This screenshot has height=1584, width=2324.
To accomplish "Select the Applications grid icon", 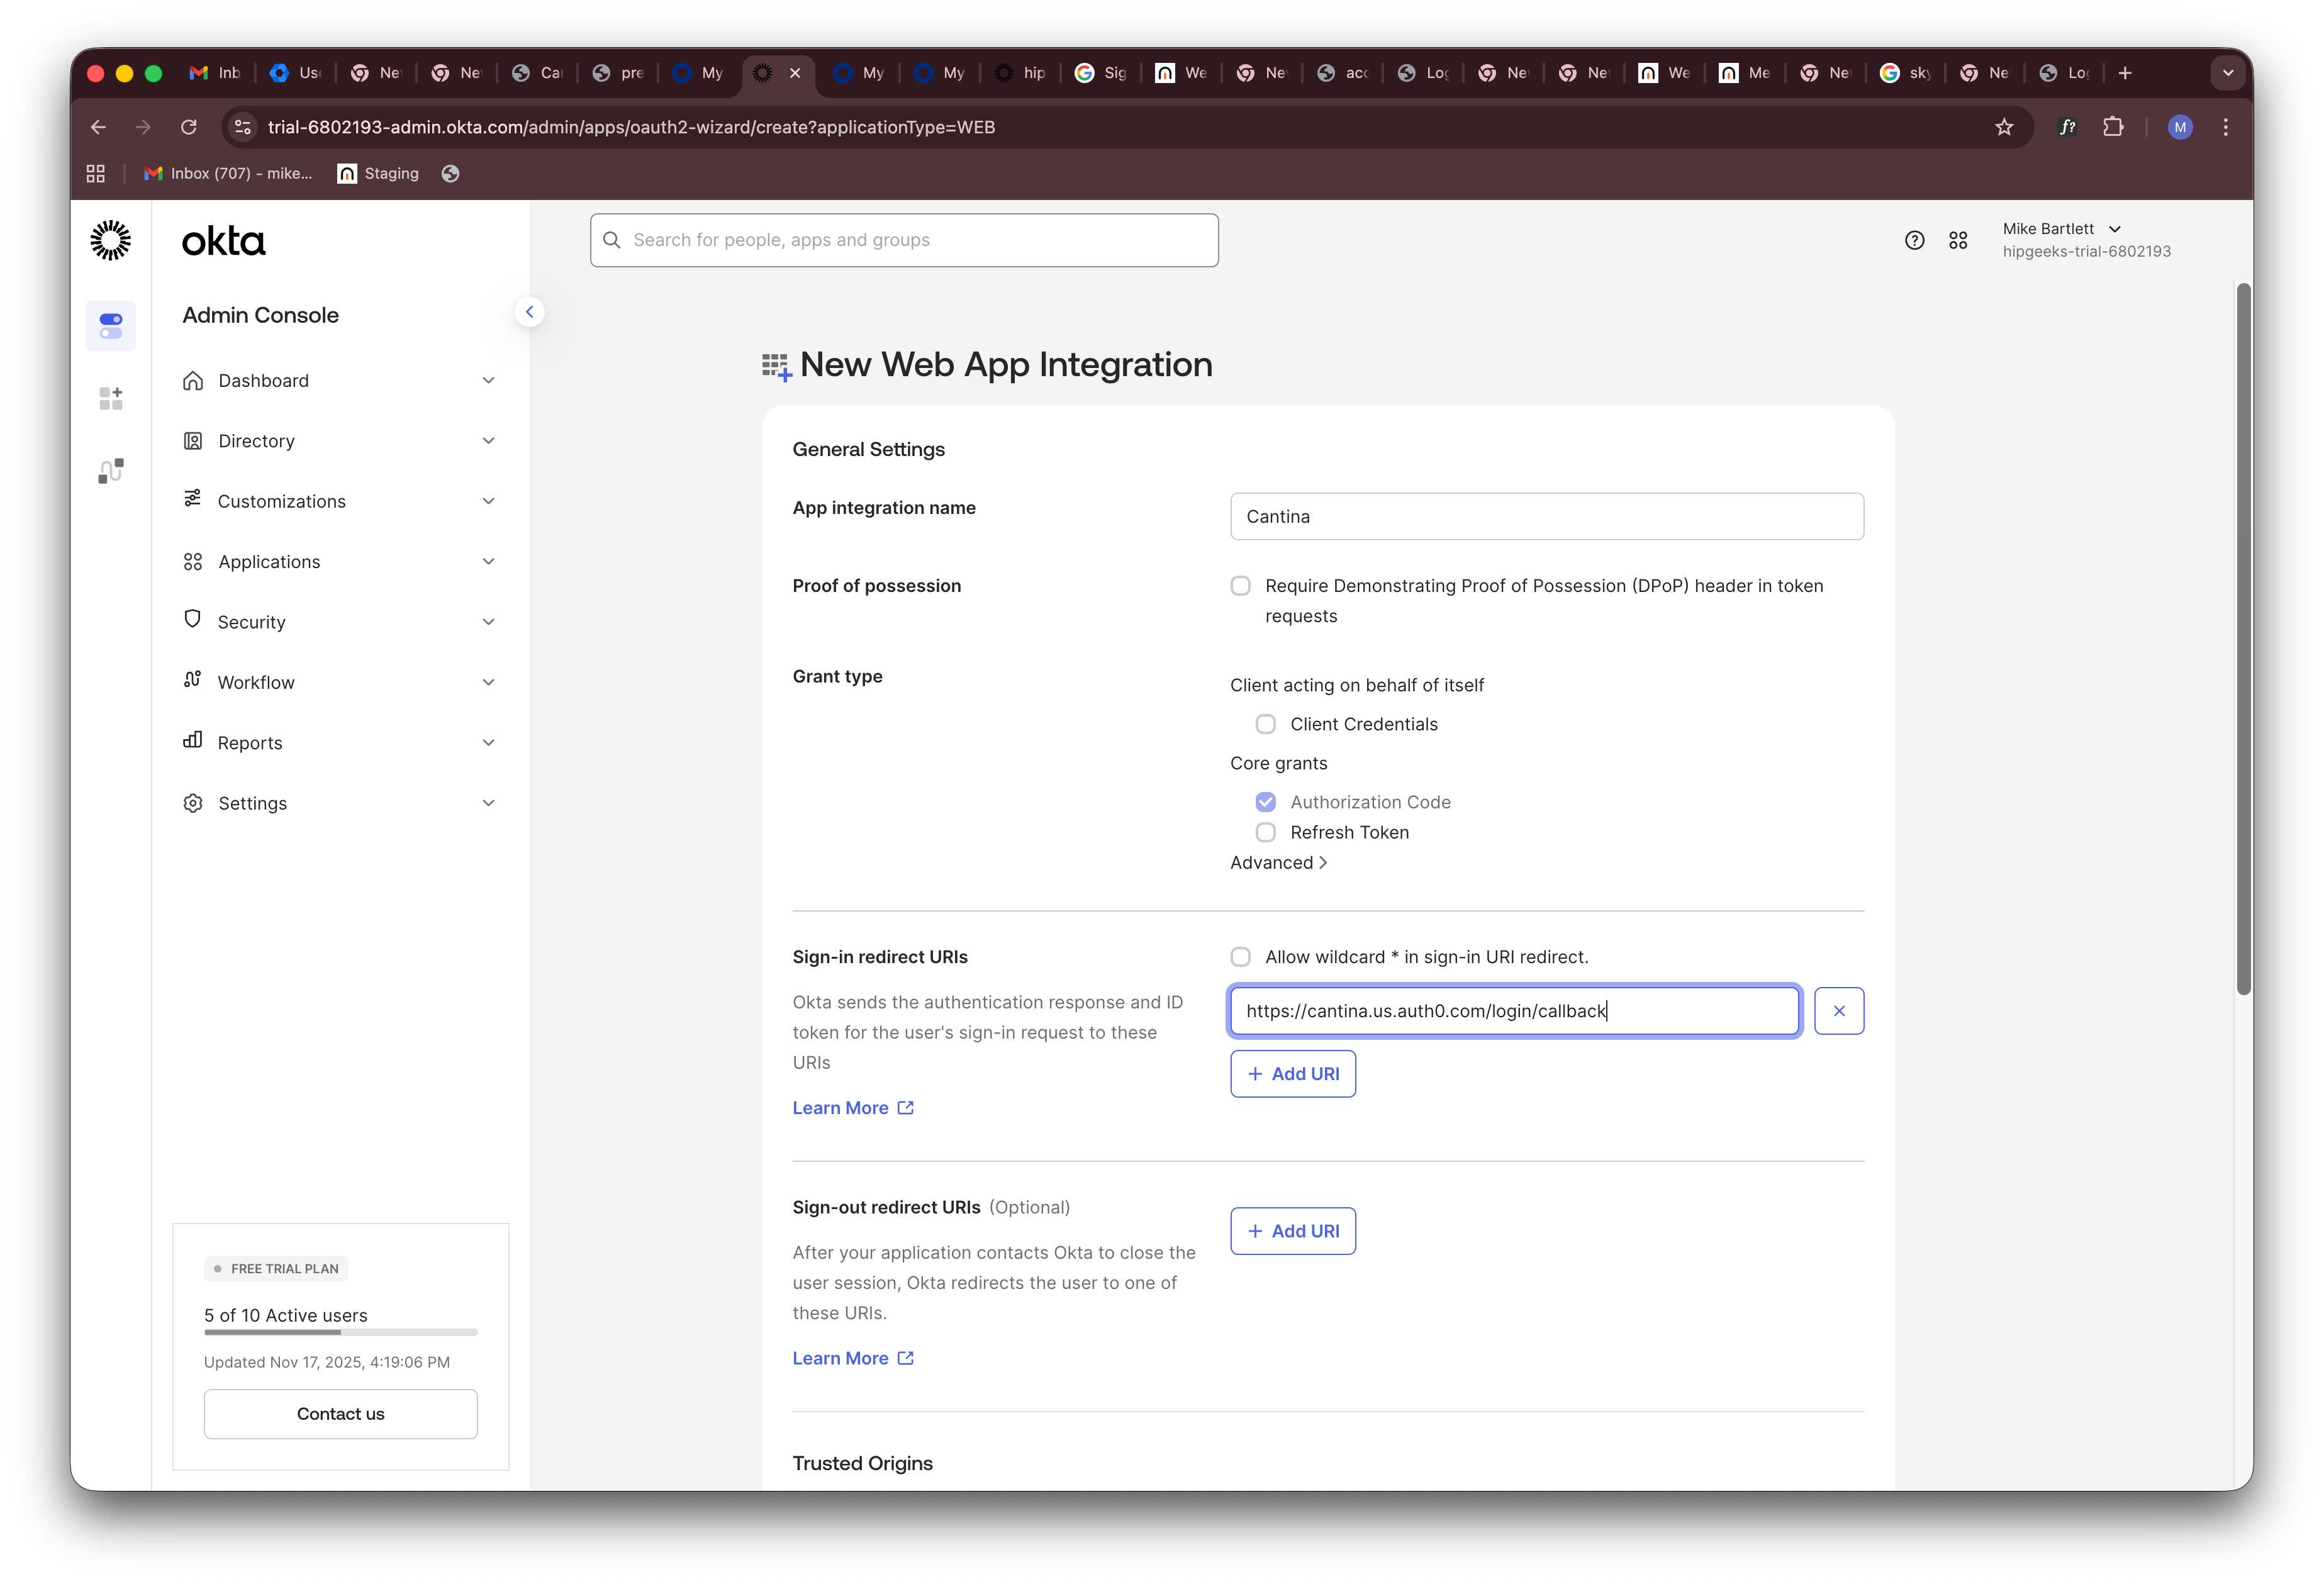I will [193, 561].
